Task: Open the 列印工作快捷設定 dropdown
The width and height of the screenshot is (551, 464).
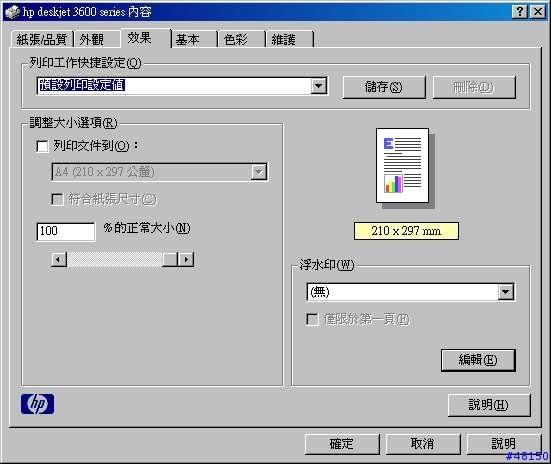Action: (319, 86)
